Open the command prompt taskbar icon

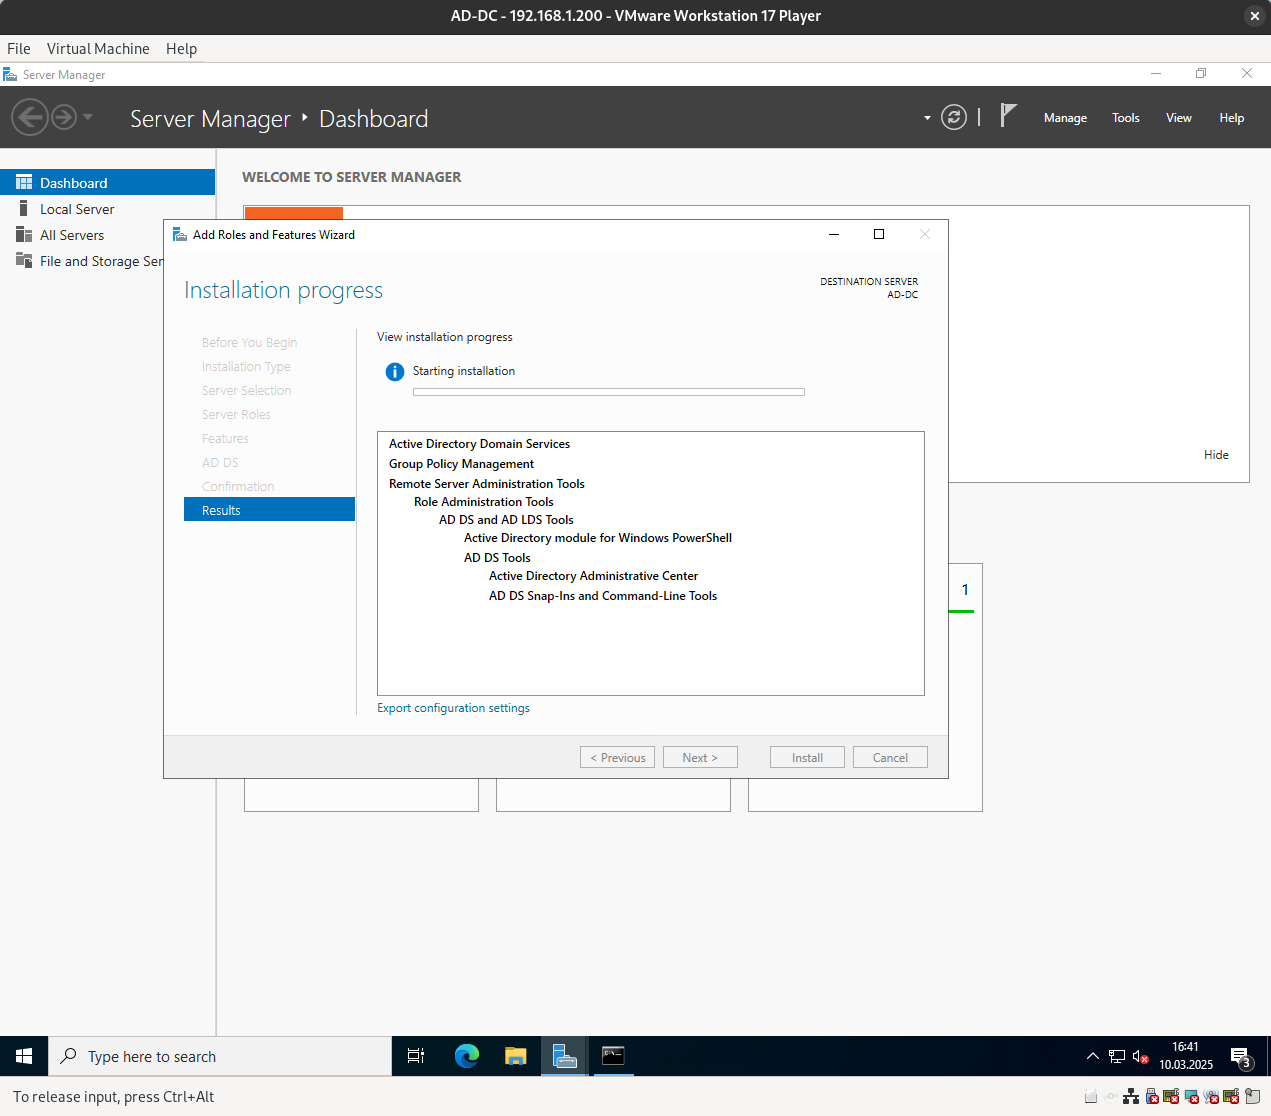pos(613,1056)
